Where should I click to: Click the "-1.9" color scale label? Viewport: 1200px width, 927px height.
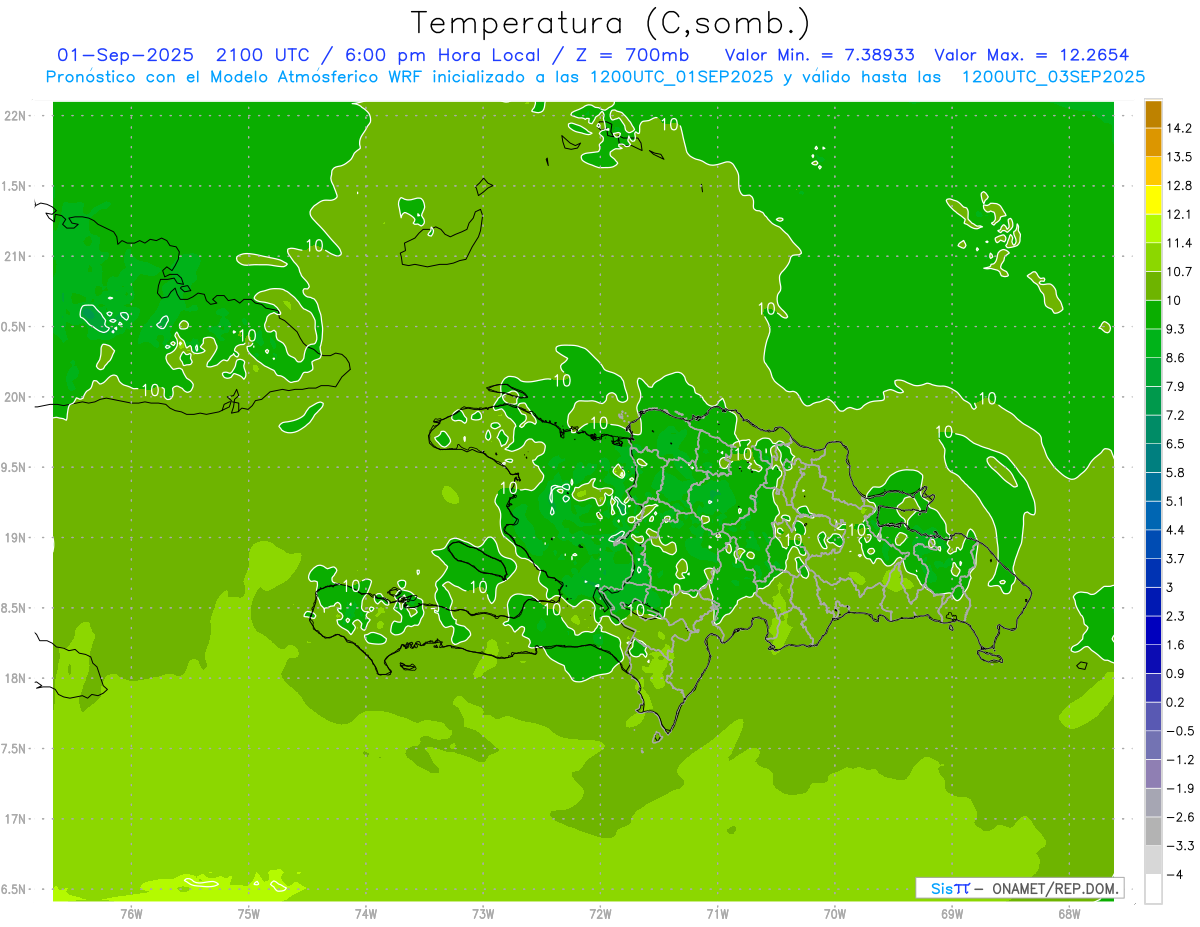(1180, 788)
